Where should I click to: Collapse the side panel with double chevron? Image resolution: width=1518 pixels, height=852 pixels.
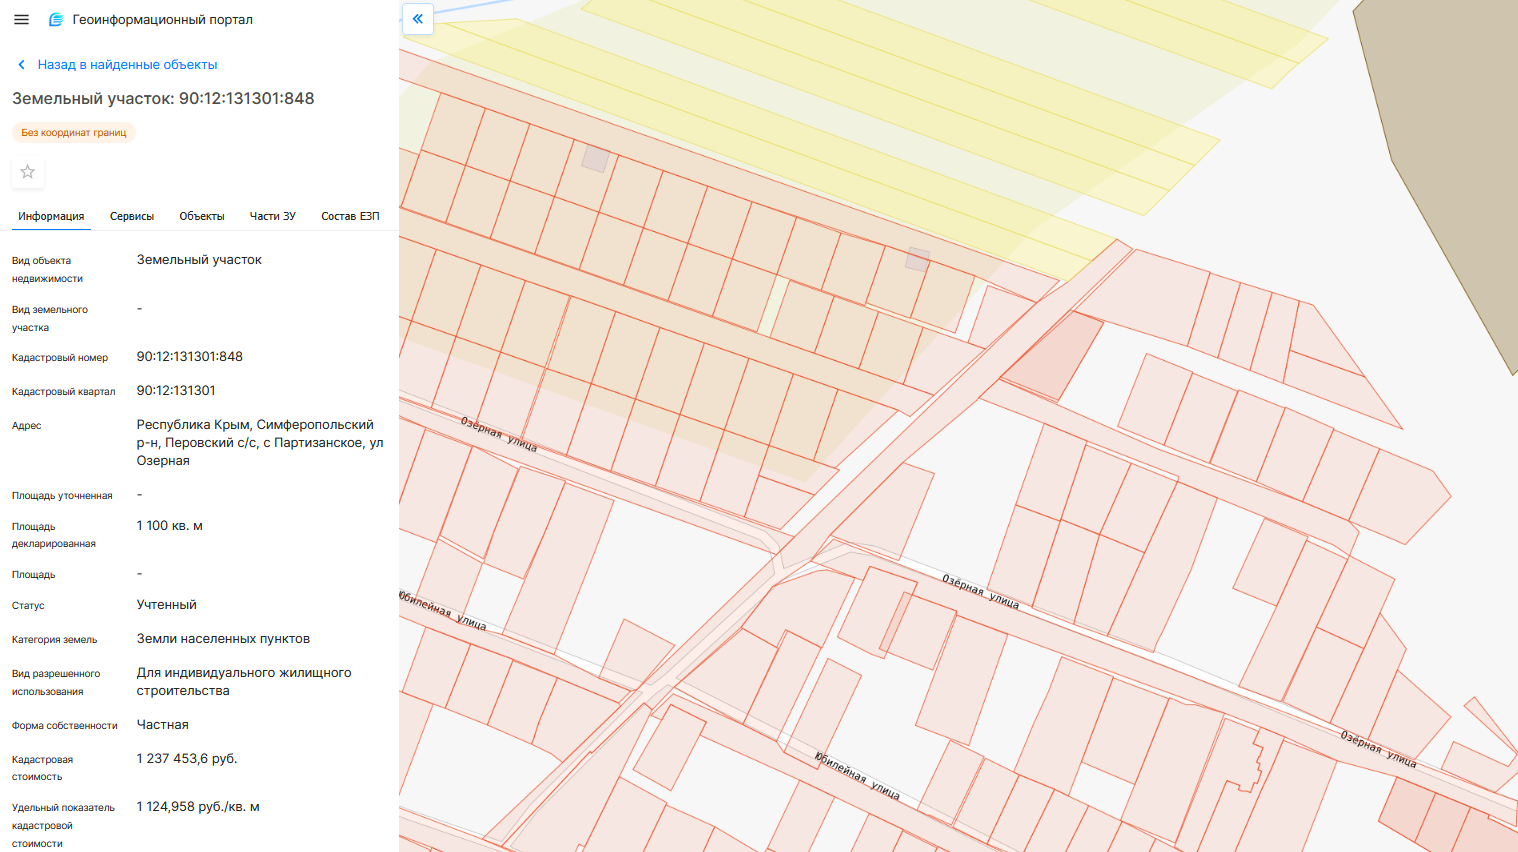tap(418, 19)
